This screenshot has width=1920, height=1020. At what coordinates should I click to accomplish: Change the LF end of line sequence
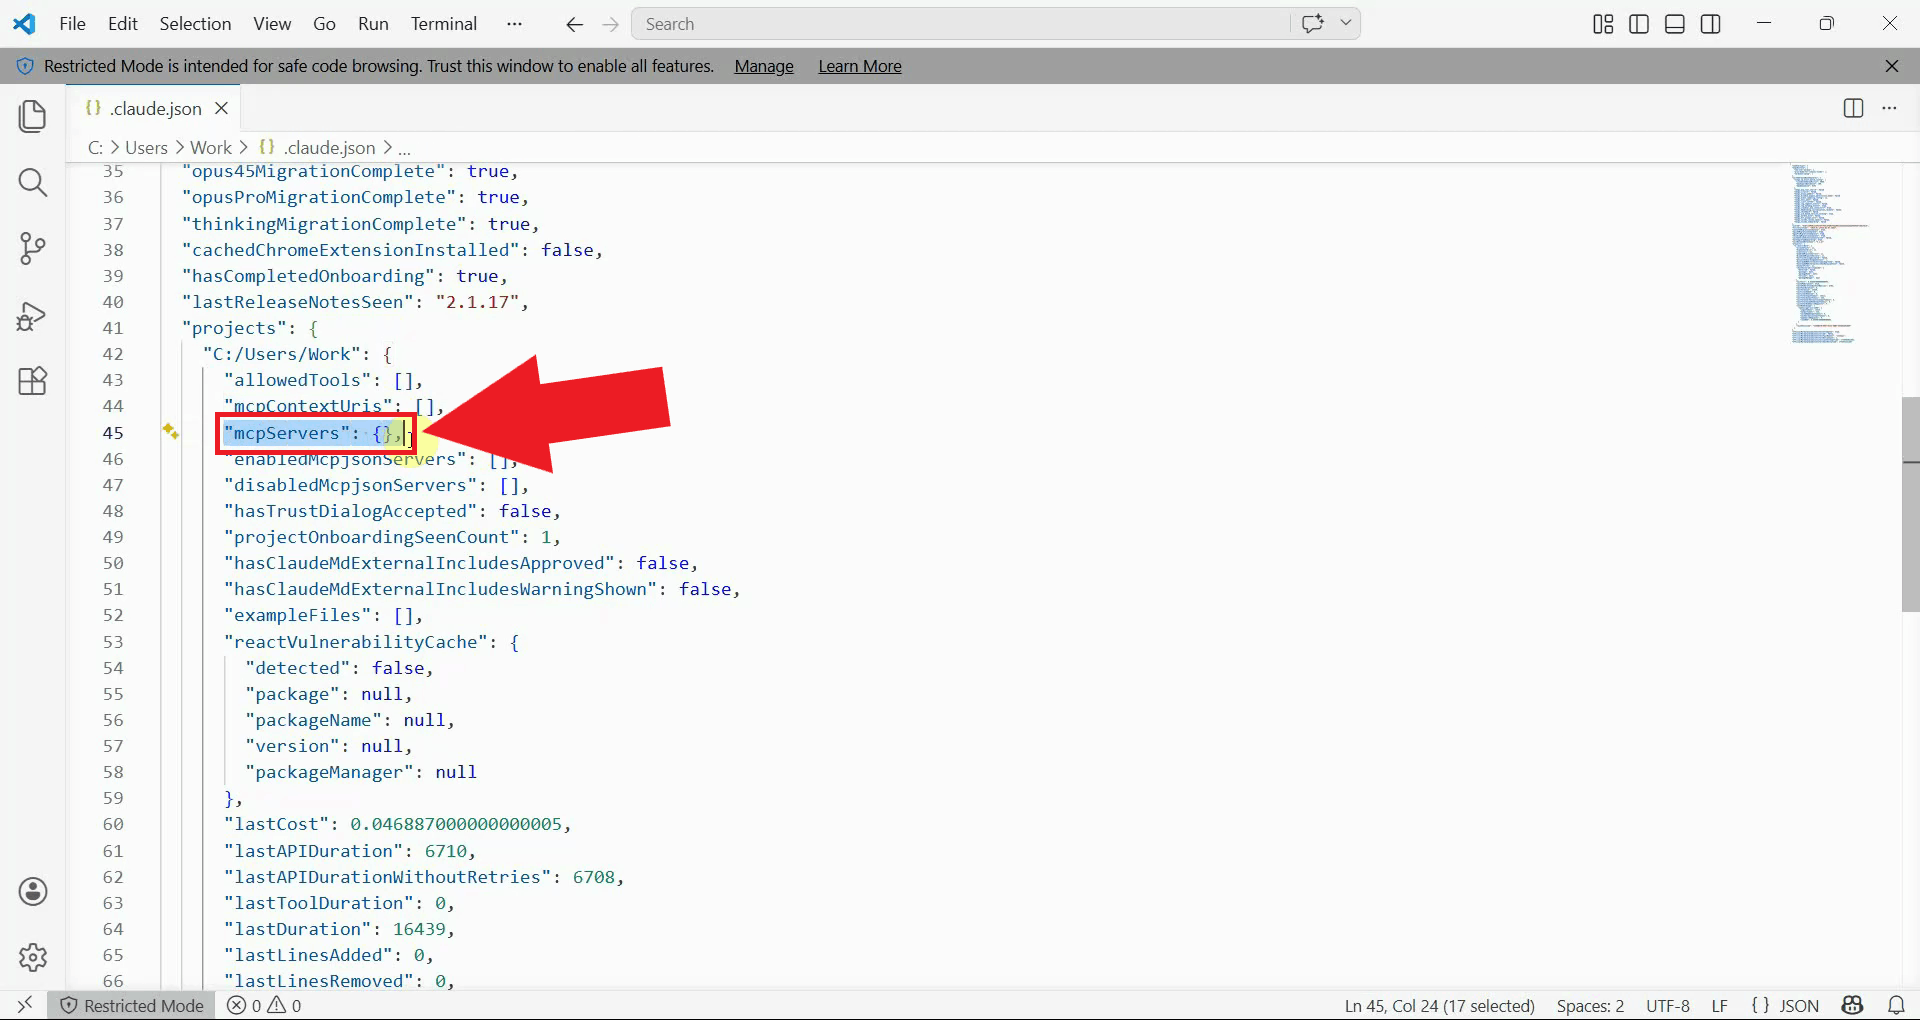1719,1005
